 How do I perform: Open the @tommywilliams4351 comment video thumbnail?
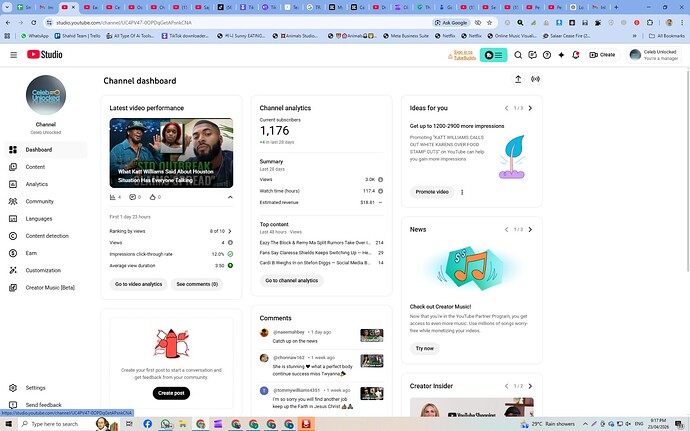point(372,394)
